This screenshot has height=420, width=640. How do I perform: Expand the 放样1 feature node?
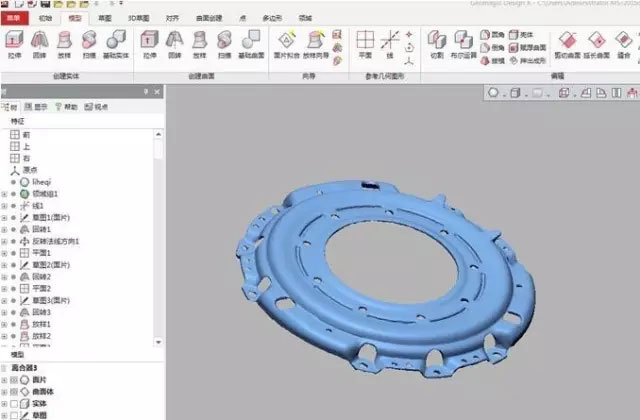(x=5, y=324)
